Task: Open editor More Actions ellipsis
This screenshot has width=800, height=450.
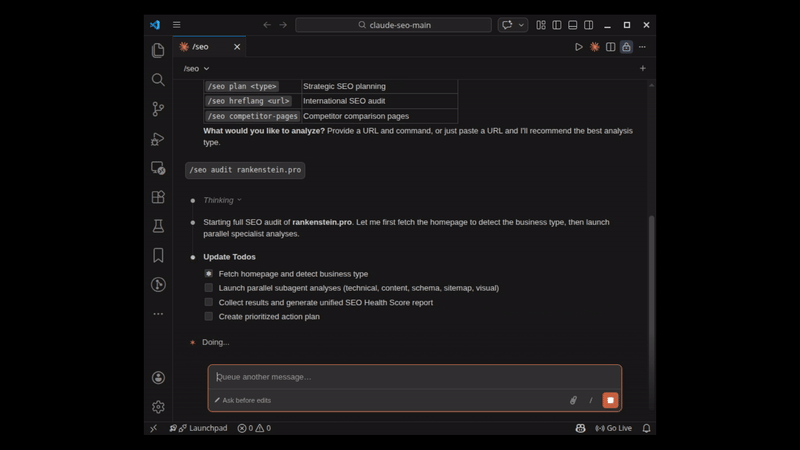Action: (642, 47)
